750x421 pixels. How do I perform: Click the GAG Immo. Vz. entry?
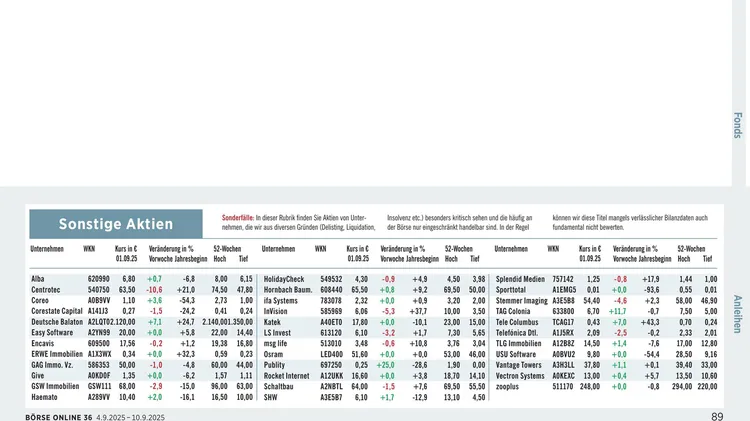[x=53, y=365]
